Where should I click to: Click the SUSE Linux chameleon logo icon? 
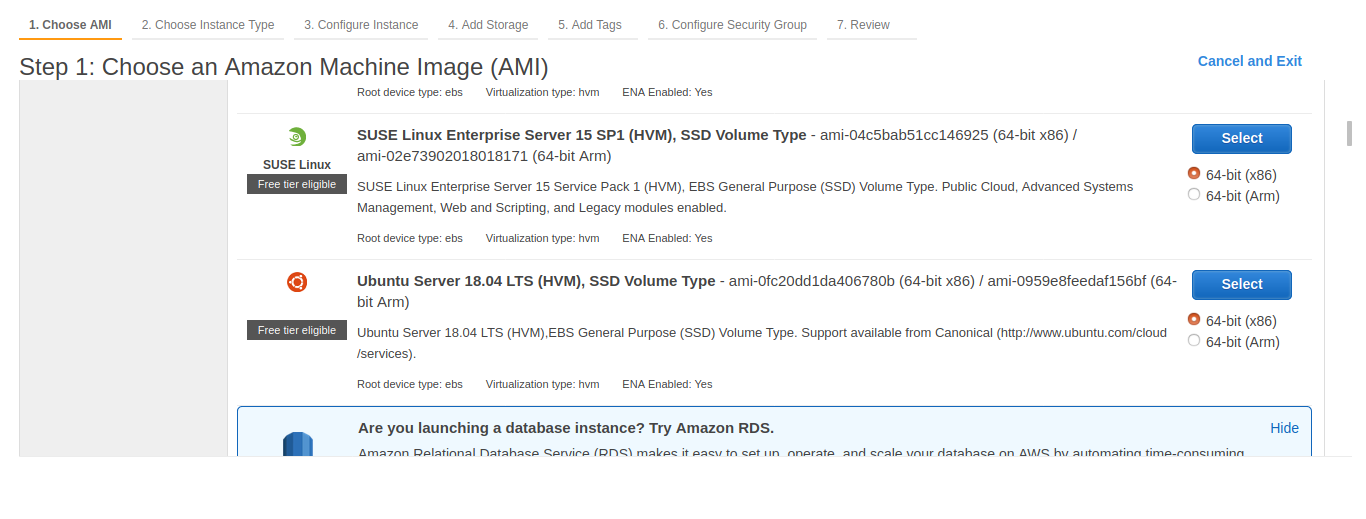pyautogui.click(x=297, y=137)
